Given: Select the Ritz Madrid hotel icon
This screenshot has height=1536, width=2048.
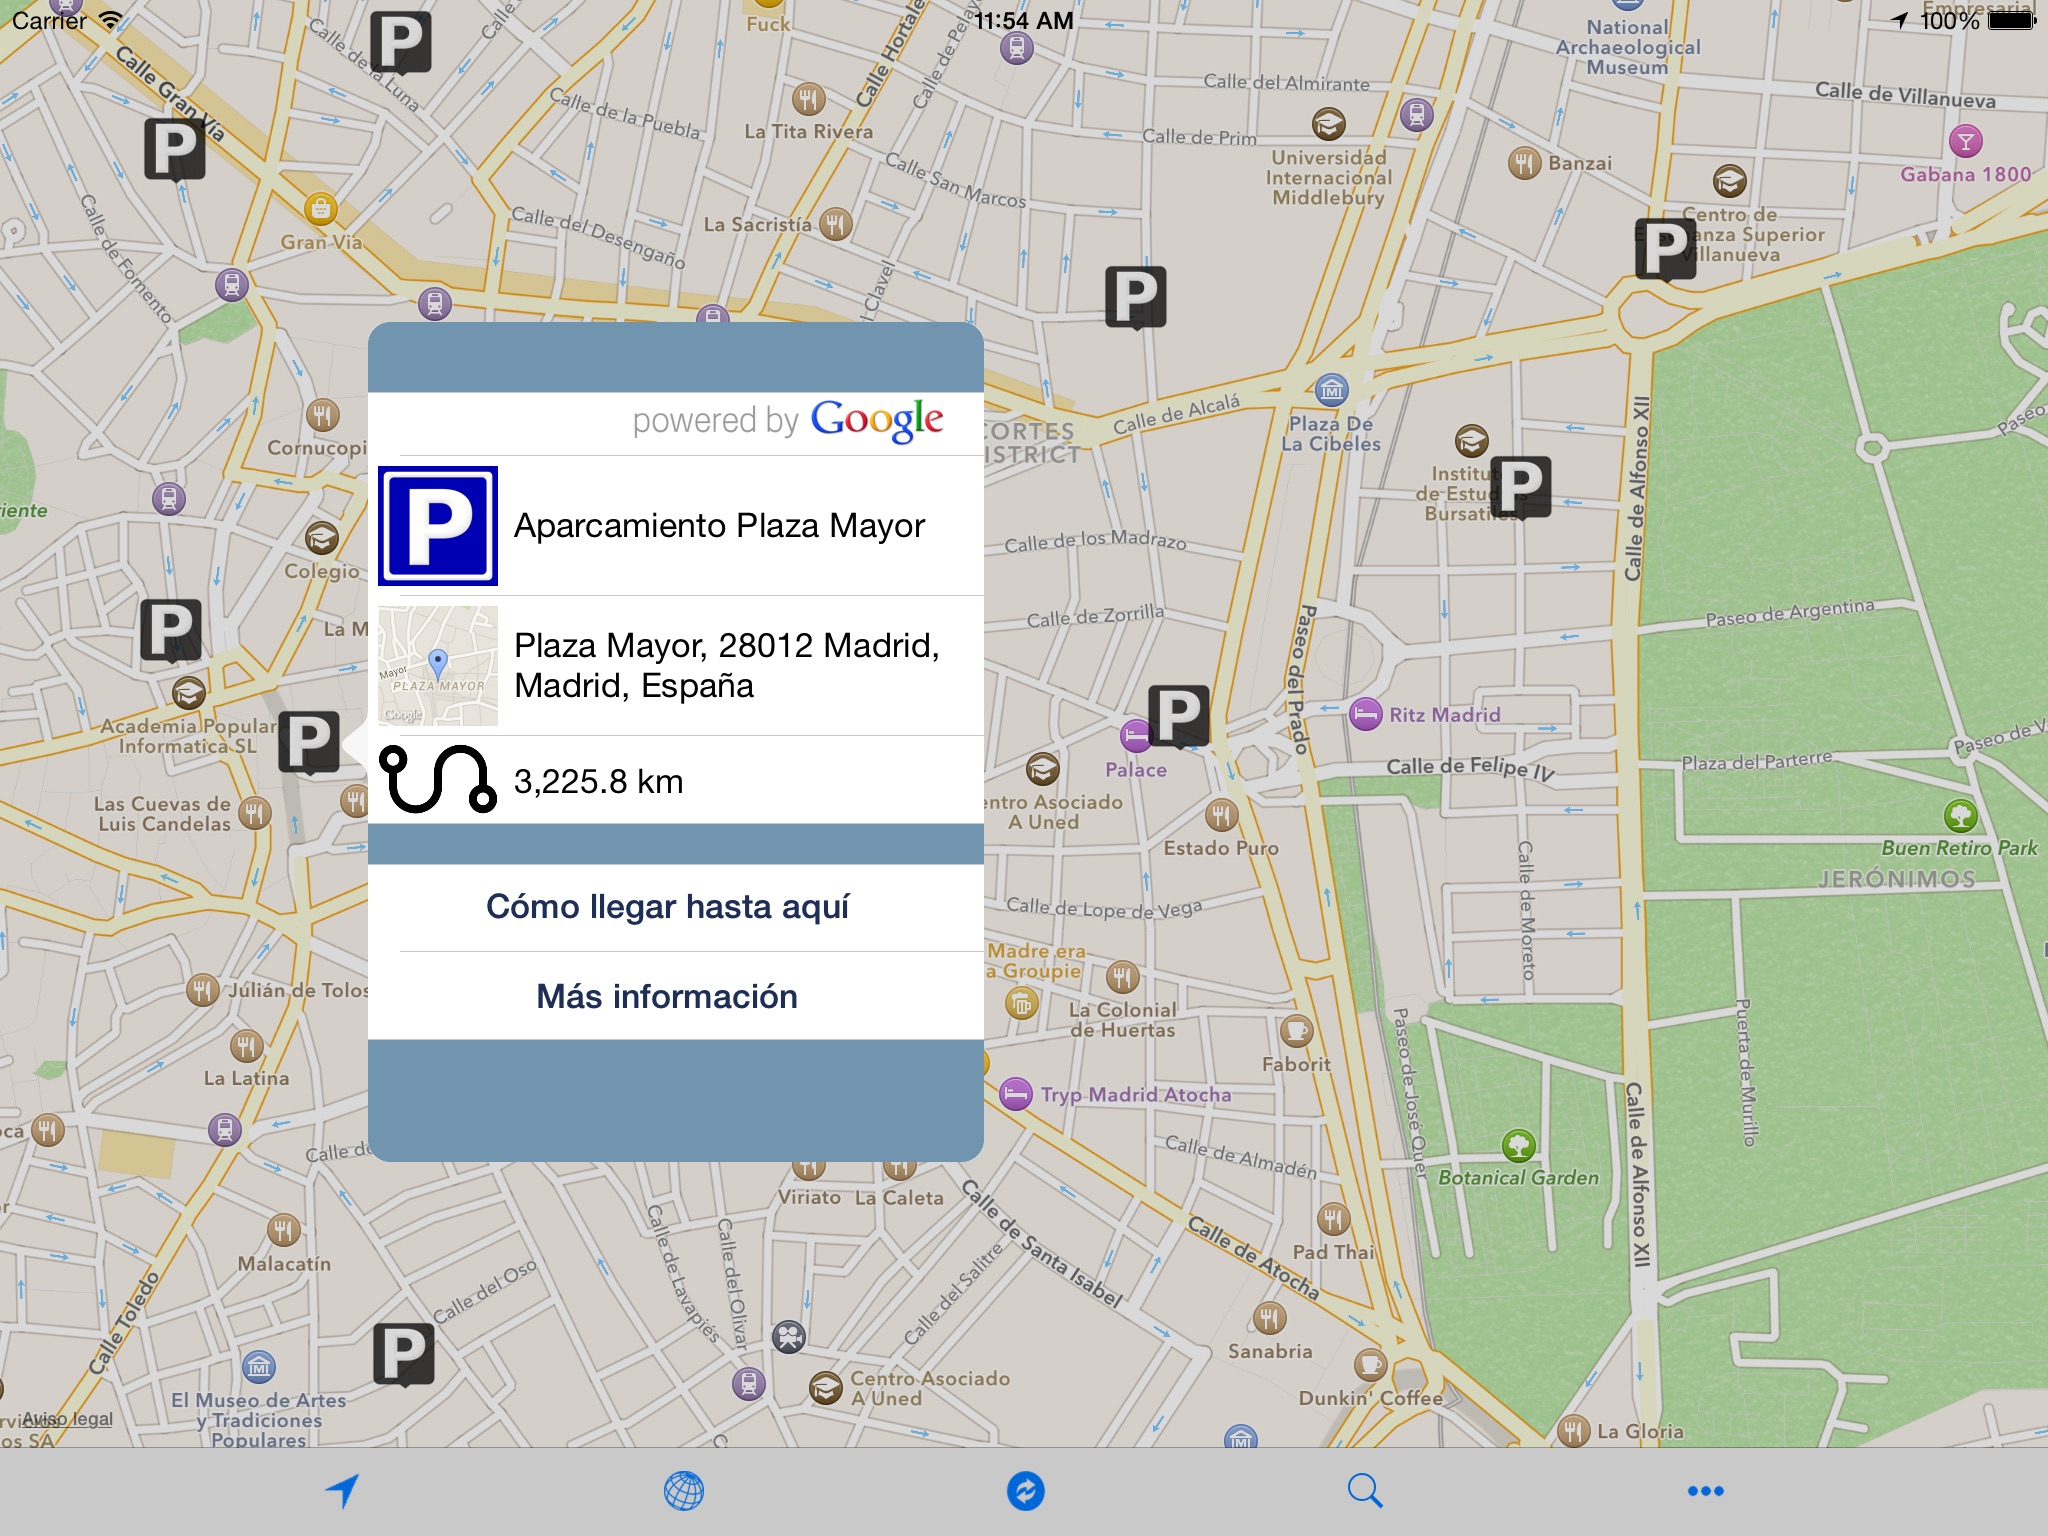Looking at the screenshot, I should (x=1366, y=714).
